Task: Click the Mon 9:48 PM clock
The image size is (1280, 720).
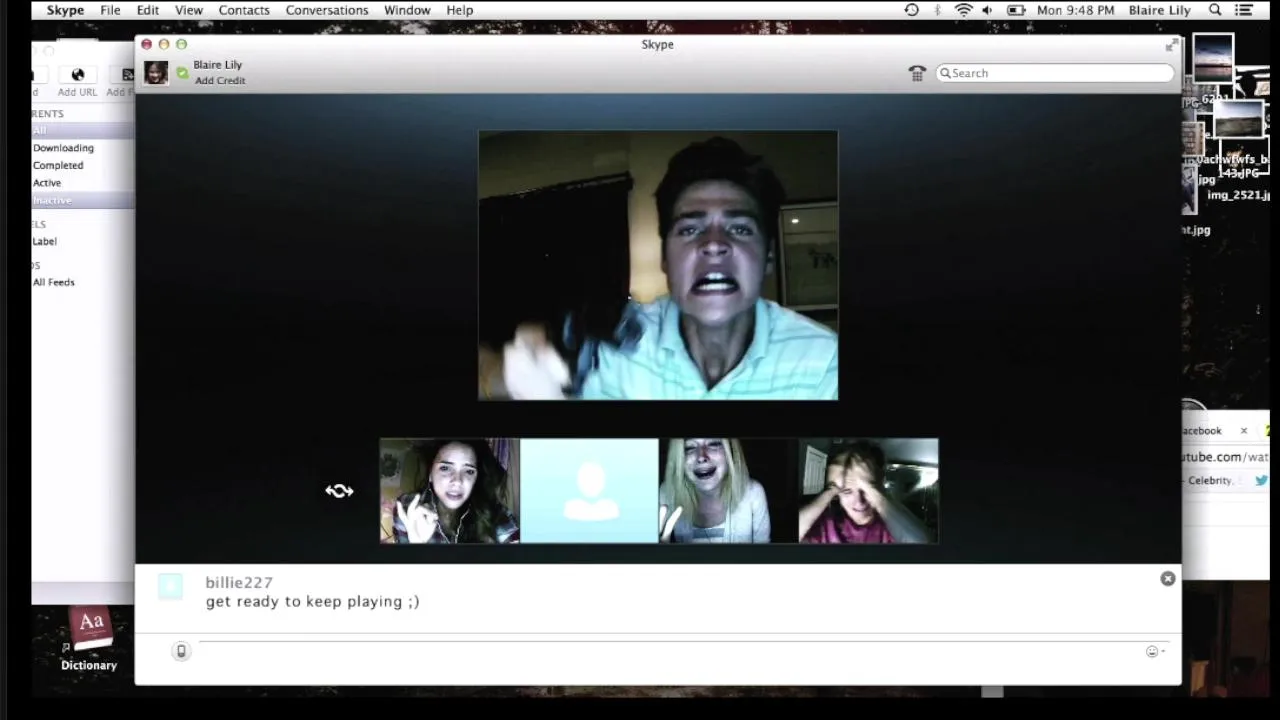Action: tap(1076, 10)
